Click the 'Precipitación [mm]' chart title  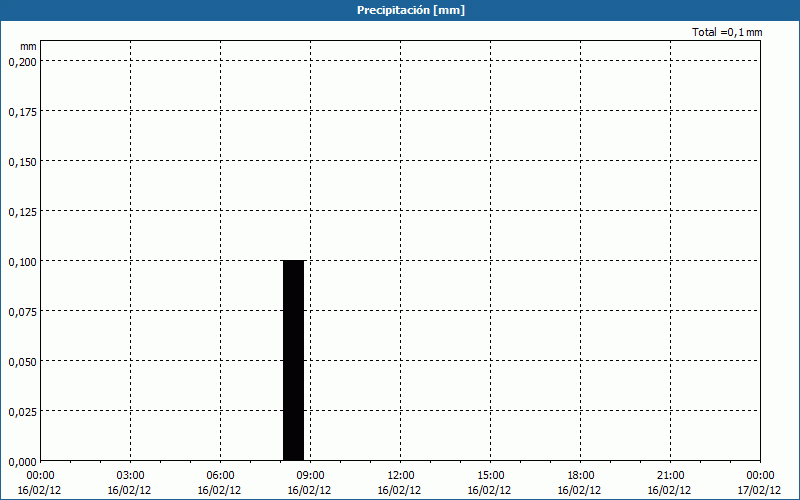[411, 10]
